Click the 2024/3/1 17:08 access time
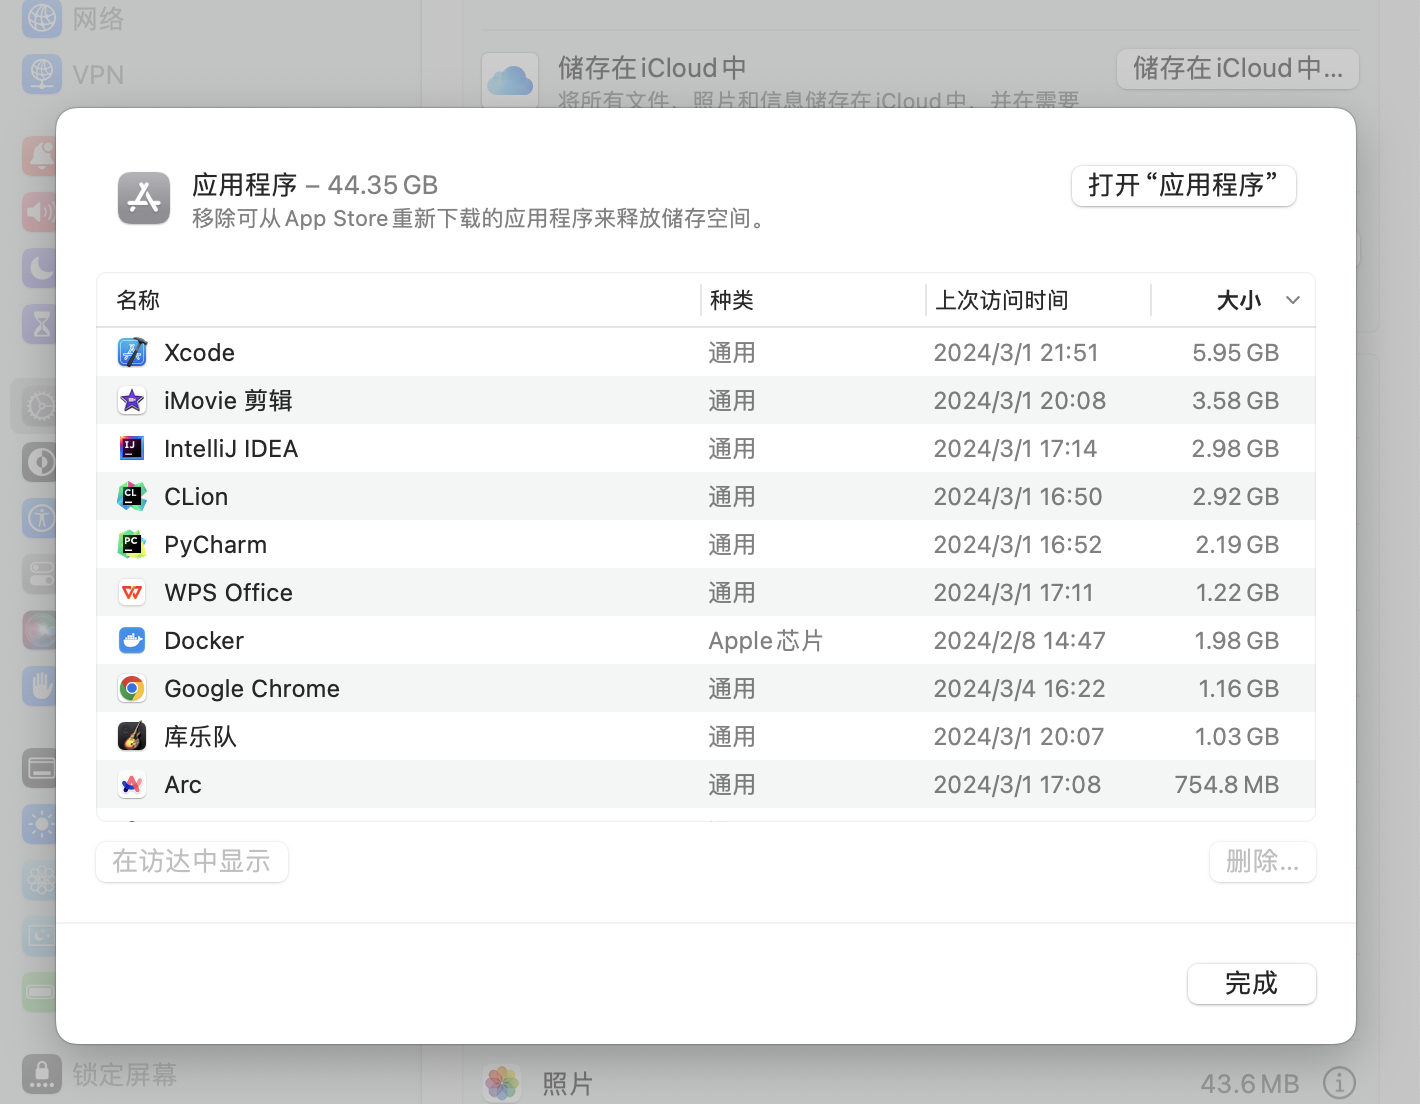Screen dimensions: 1420x1104 tap(1017, 785)
